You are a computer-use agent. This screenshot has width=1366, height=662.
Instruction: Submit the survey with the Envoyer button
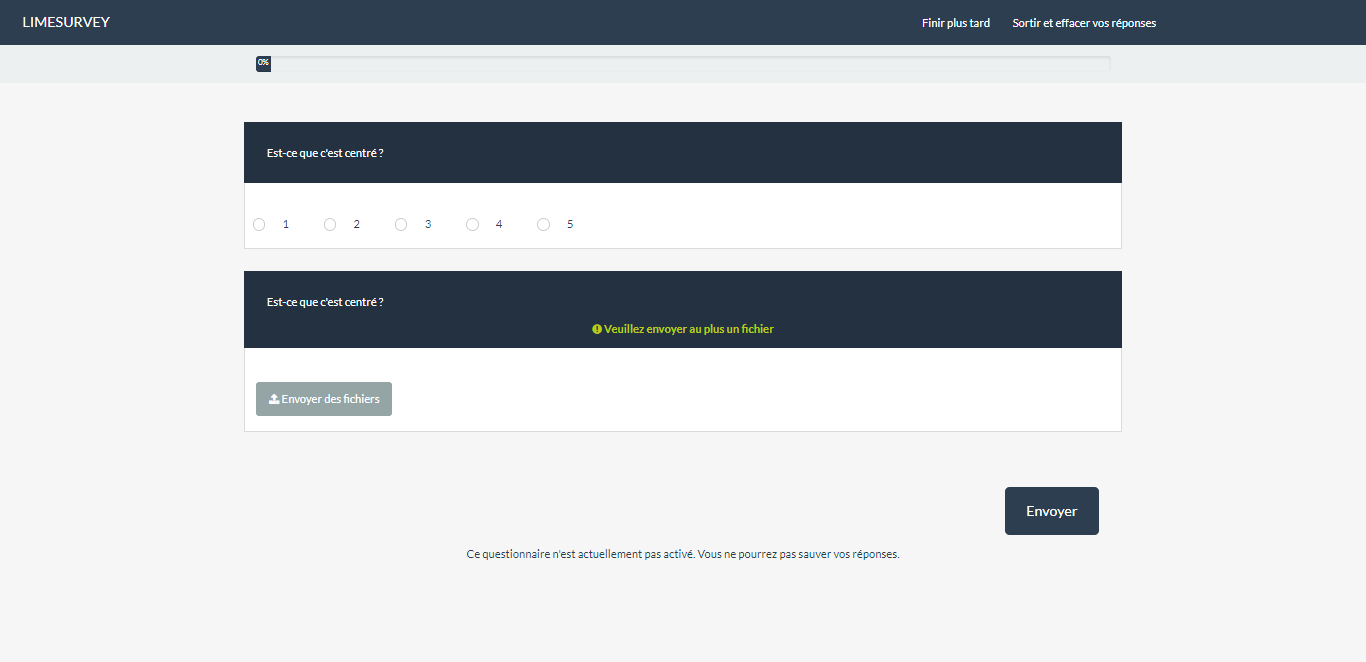(x=1051, y=511)
